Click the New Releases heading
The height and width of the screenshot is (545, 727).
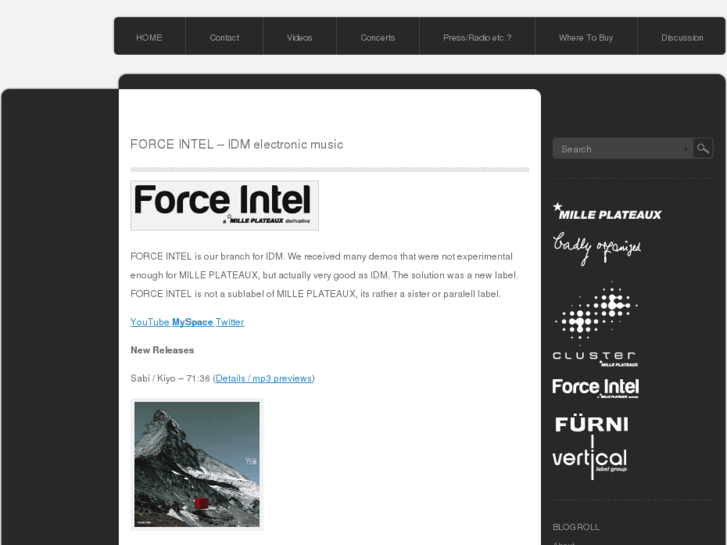point(162,350)
